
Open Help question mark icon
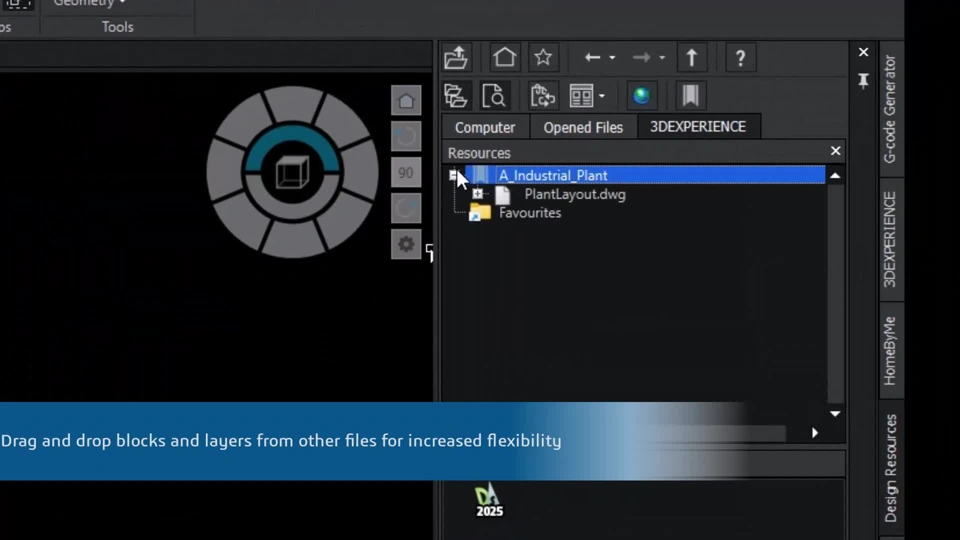740,58
